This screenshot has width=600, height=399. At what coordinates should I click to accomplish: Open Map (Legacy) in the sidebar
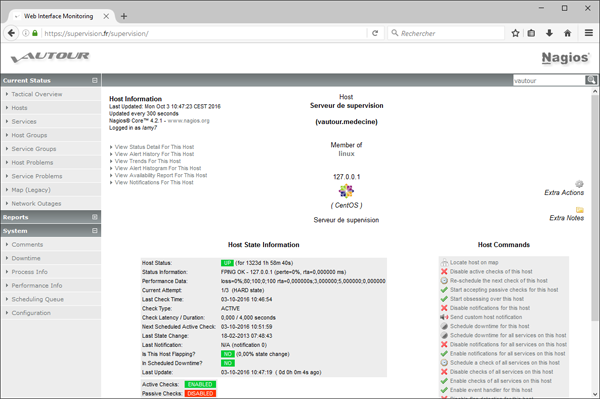click(31, 190)
